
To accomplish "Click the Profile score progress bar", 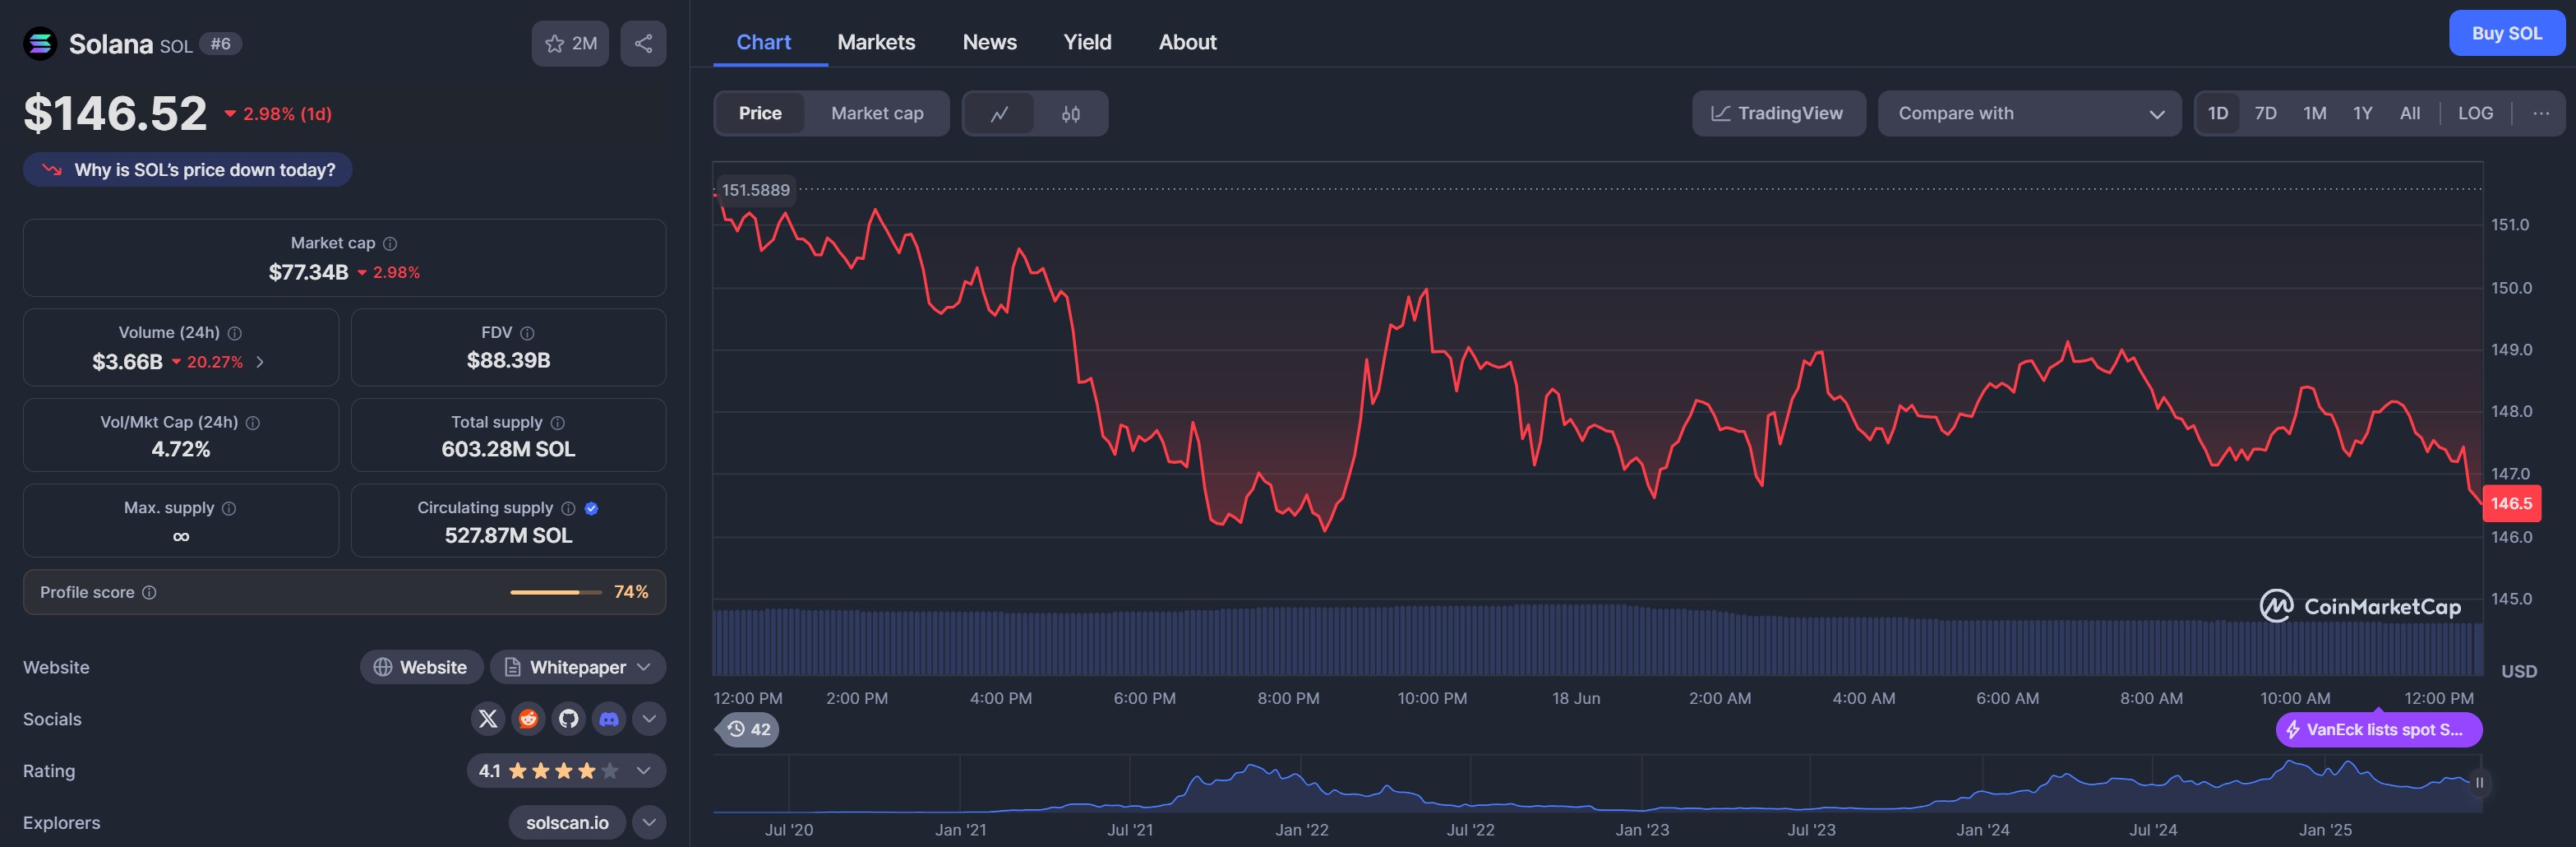I will (x=556, y=593).
